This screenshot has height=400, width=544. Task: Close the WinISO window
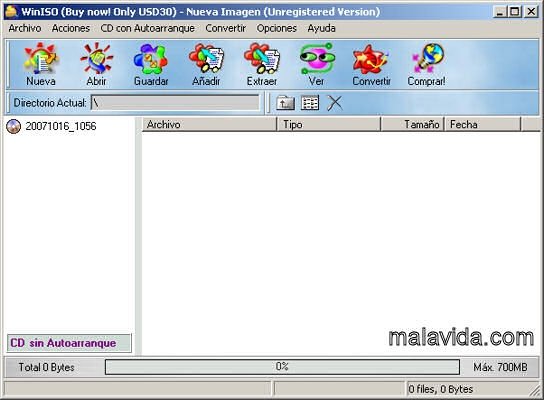tap(531, 12)
